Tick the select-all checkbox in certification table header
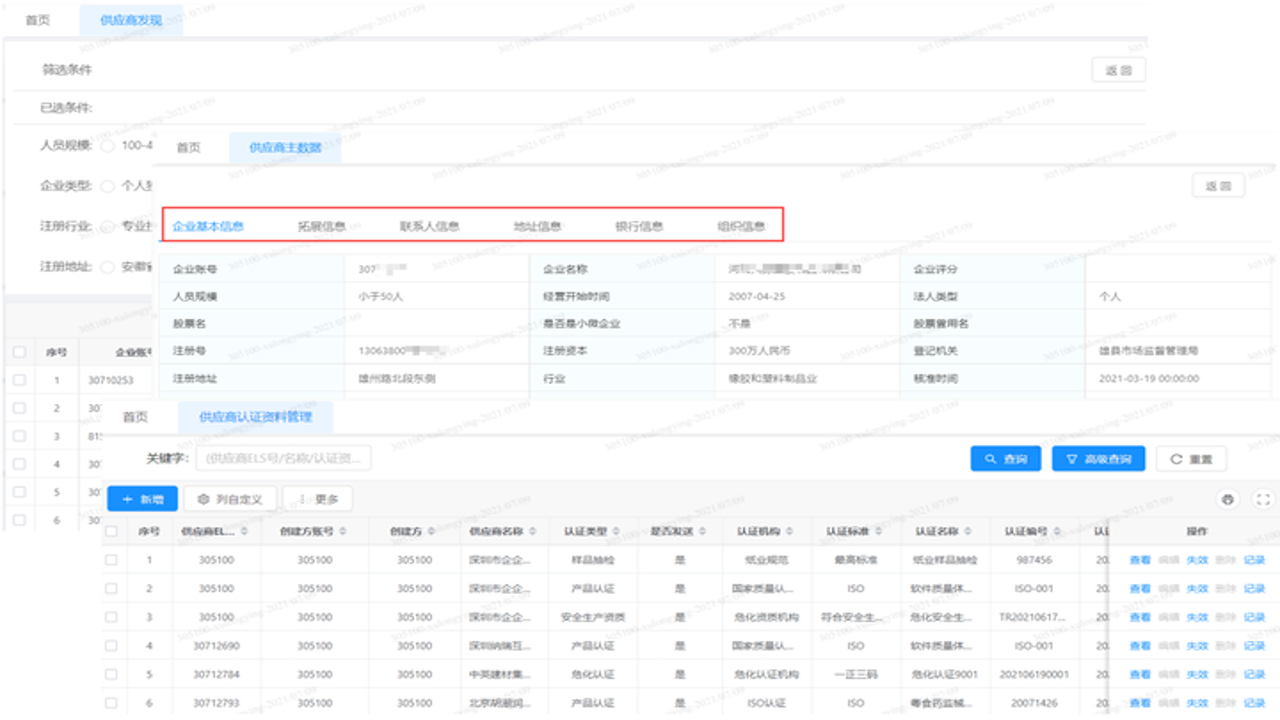This screenshot has width=1280, height=720. [111, 532]
